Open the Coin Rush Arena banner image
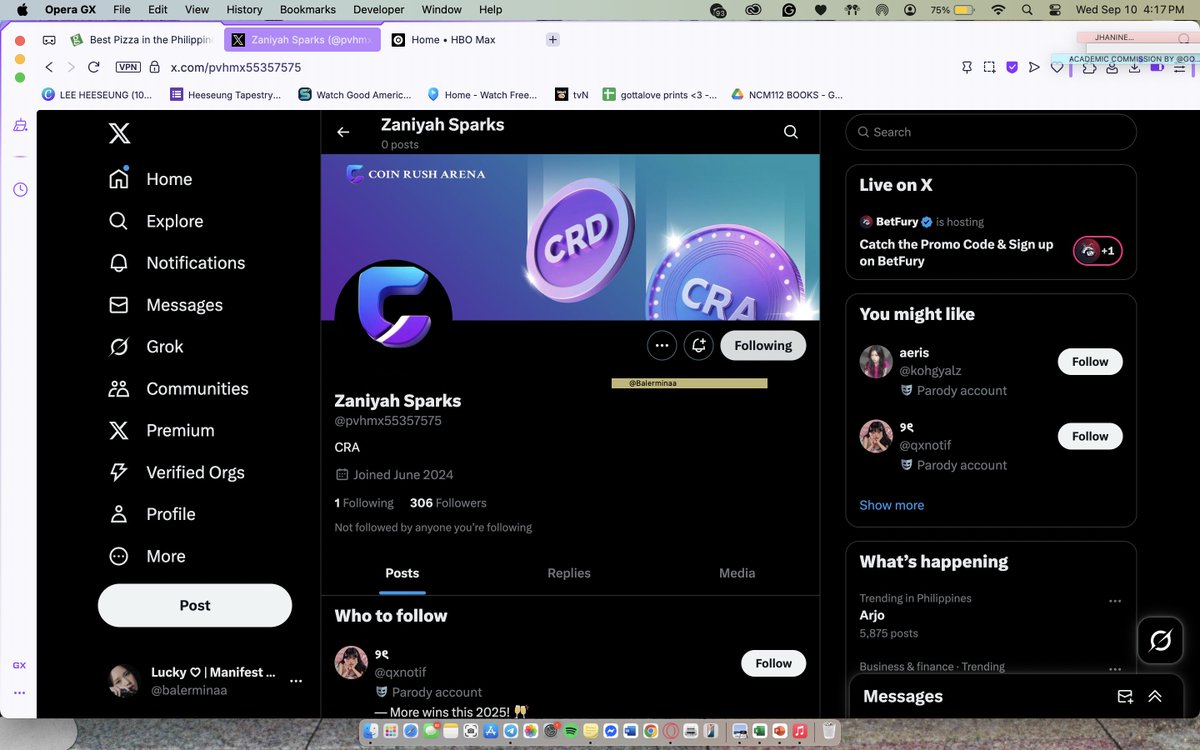The width and height of the screenshot is (1200, 750). click(x=570, y=237)
